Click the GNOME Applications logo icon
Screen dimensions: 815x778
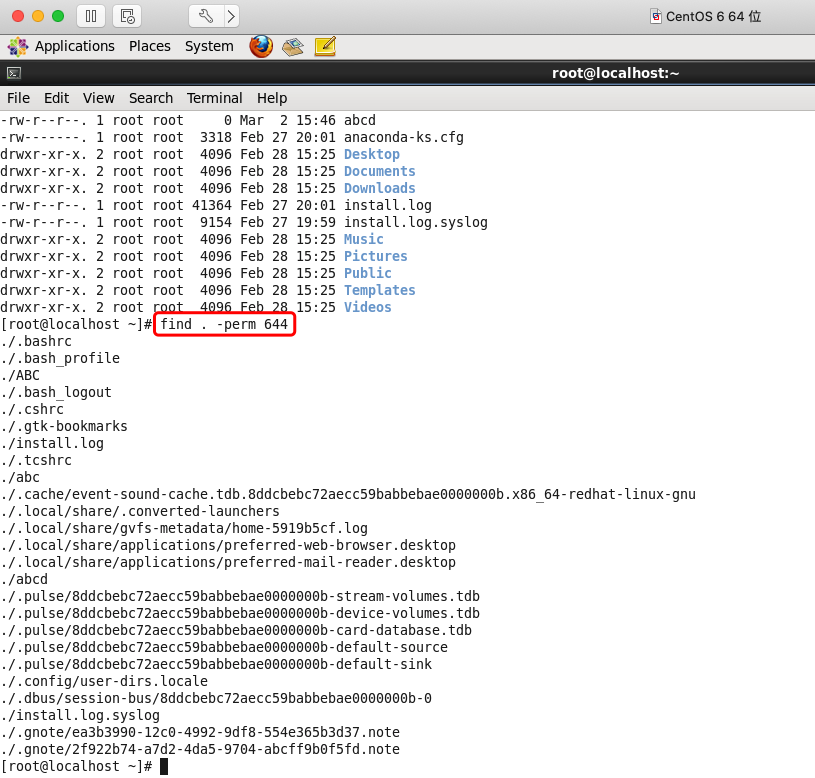18,47
